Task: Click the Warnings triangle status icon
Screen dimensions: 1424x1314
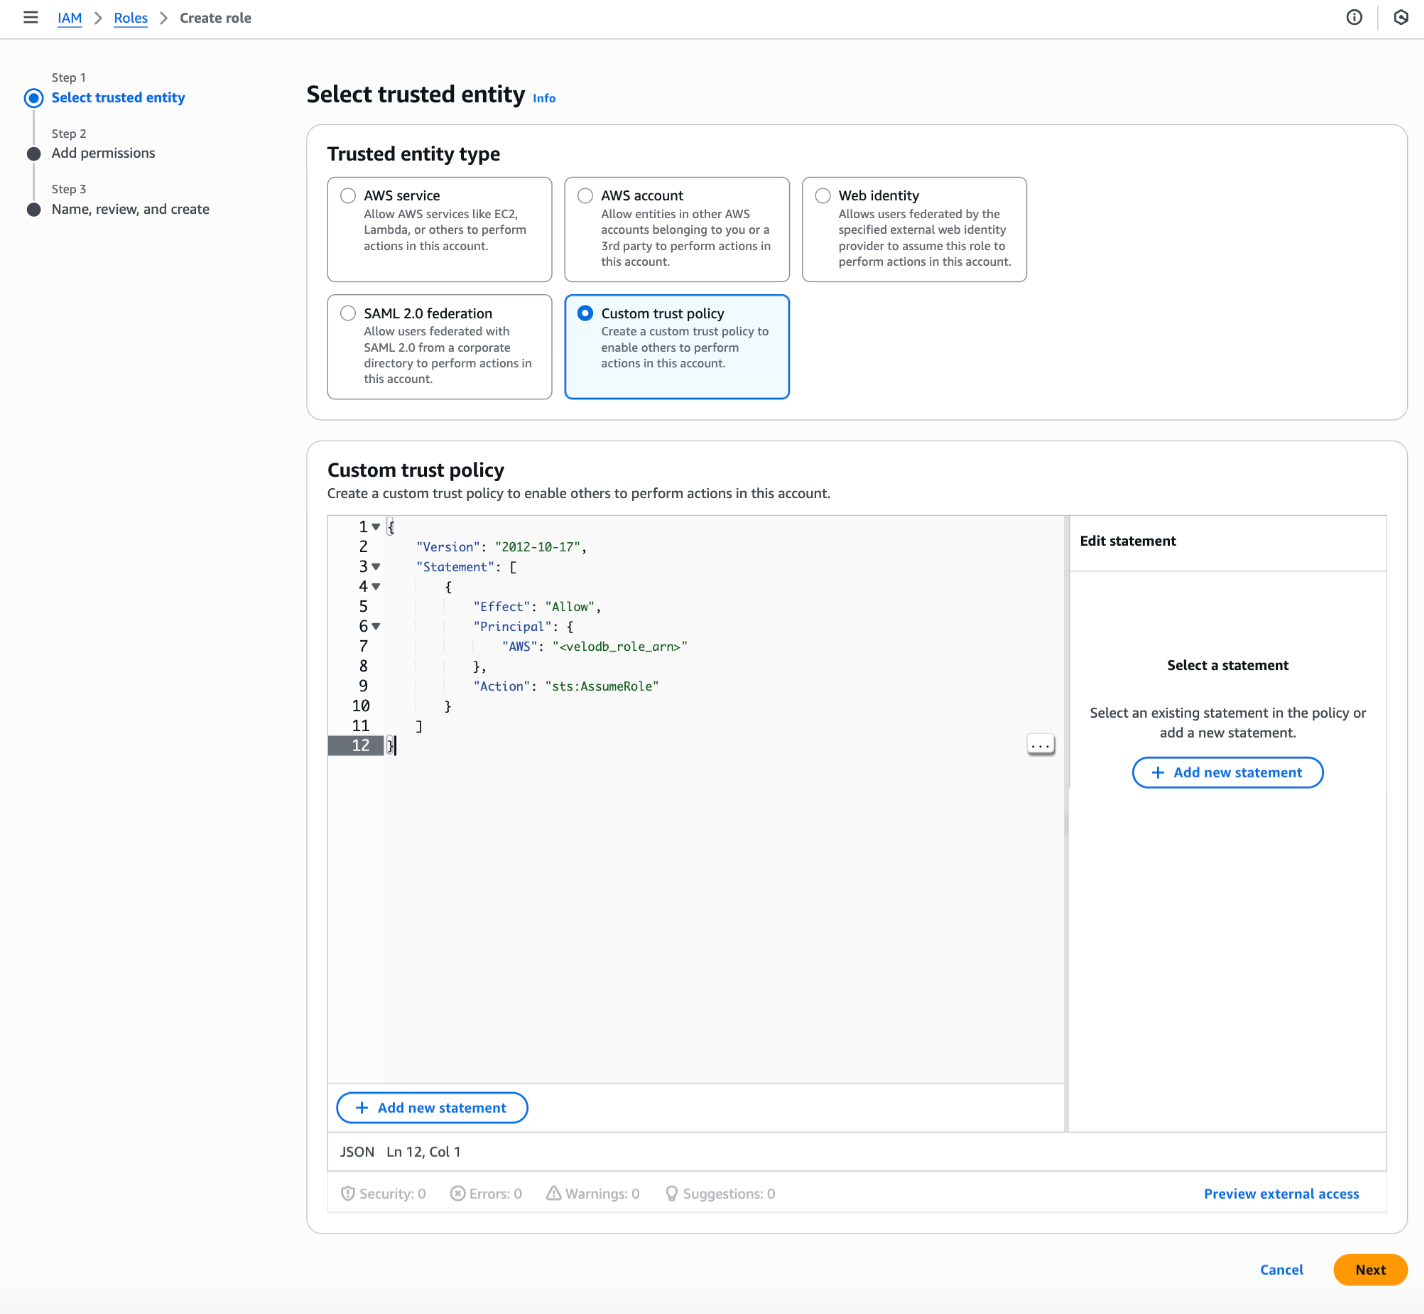Action: [x=553, y=1193]
